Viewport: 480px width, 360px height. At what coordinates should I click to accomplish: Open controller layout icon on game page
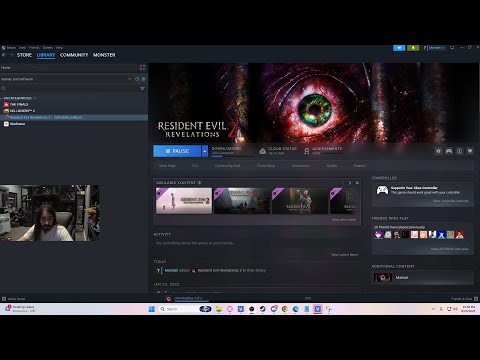[x=449, y=151]
